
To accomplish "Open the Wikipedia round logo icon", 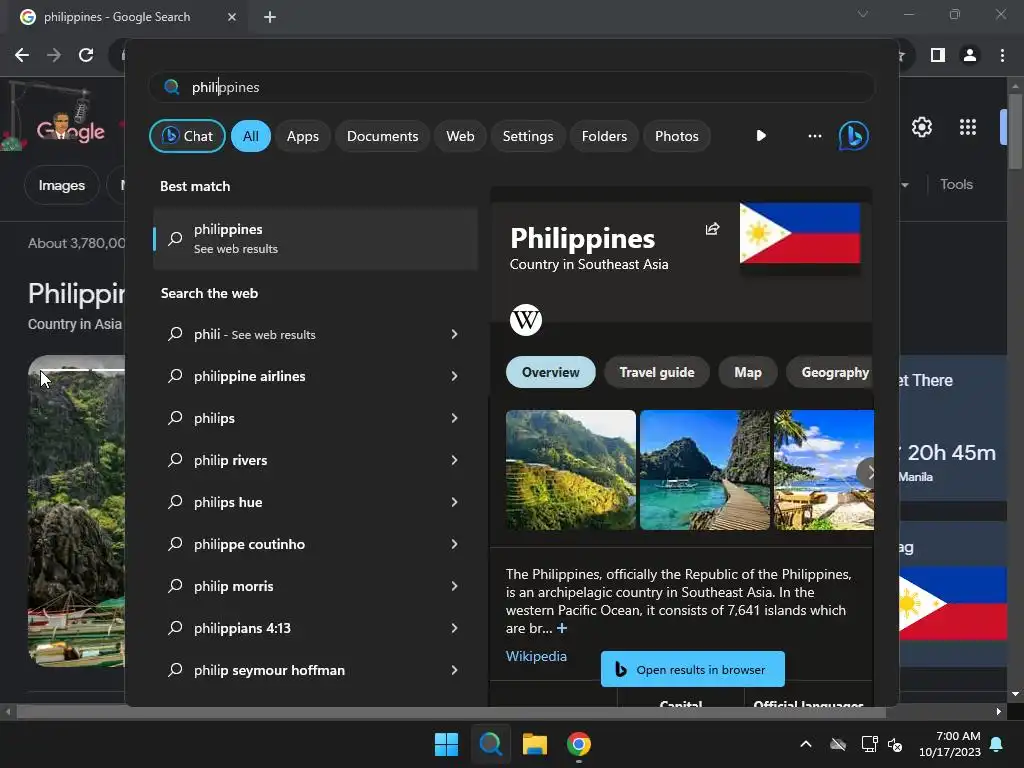I will tap(526, 319).
